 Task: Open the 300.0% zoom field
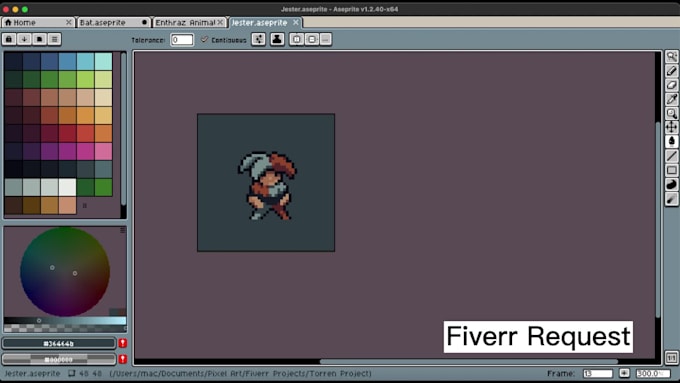(x=653, y=373)
